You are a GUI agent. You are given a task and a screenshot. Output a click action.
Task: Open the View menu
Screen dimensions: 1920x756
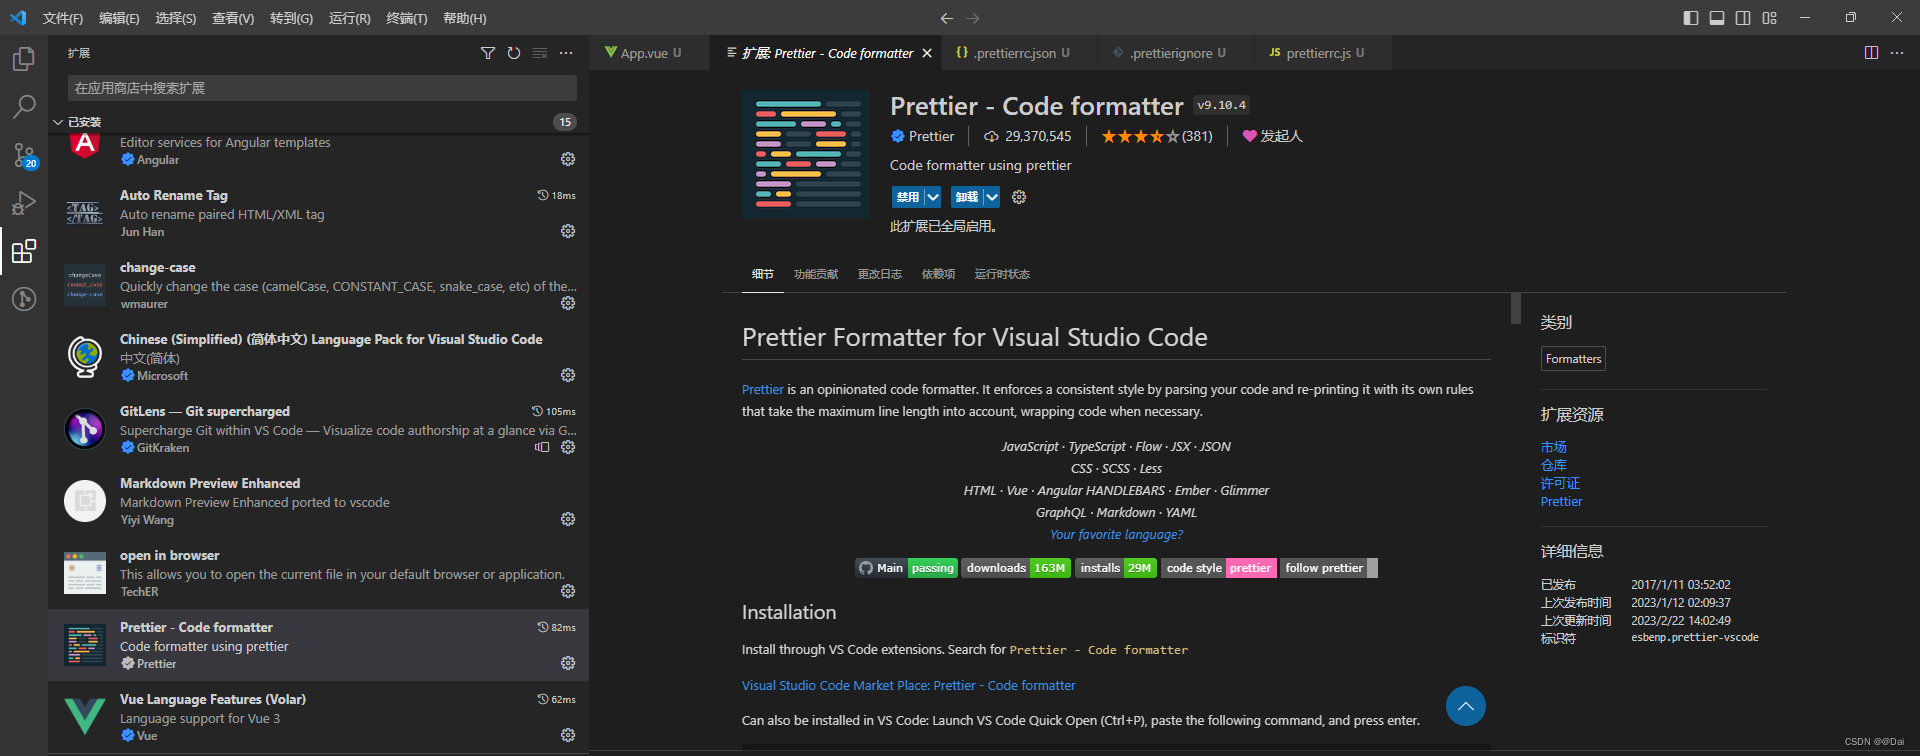coord(233,18)
